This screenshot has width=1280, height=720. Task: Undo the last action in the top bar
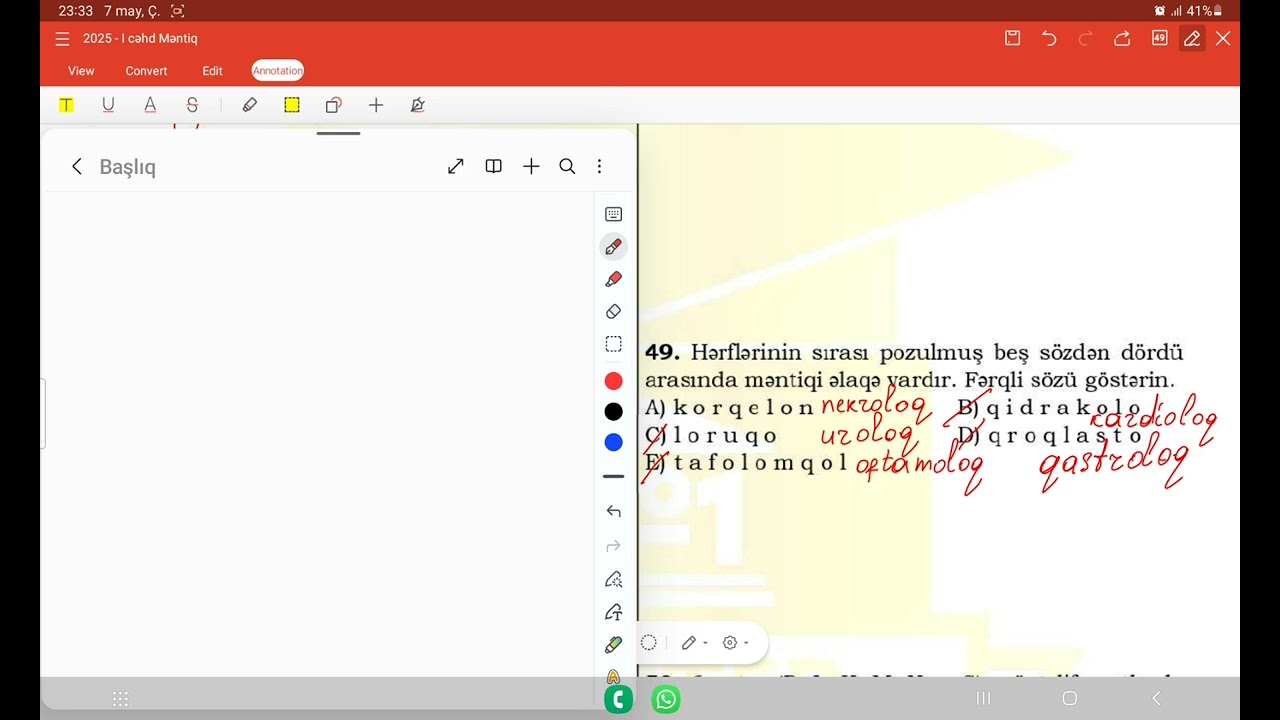click(x=1049, y=38)
